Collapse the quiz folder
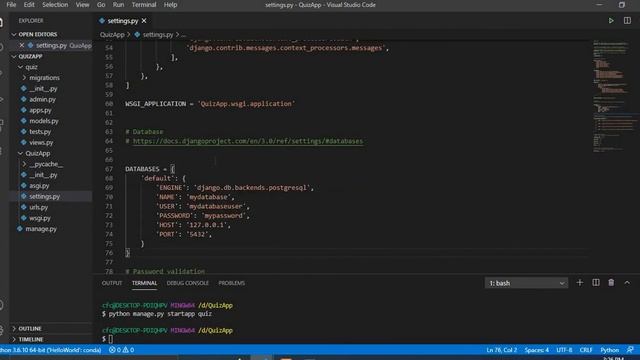The height and width of the screenshot is (360, 640). click(31, 67)
